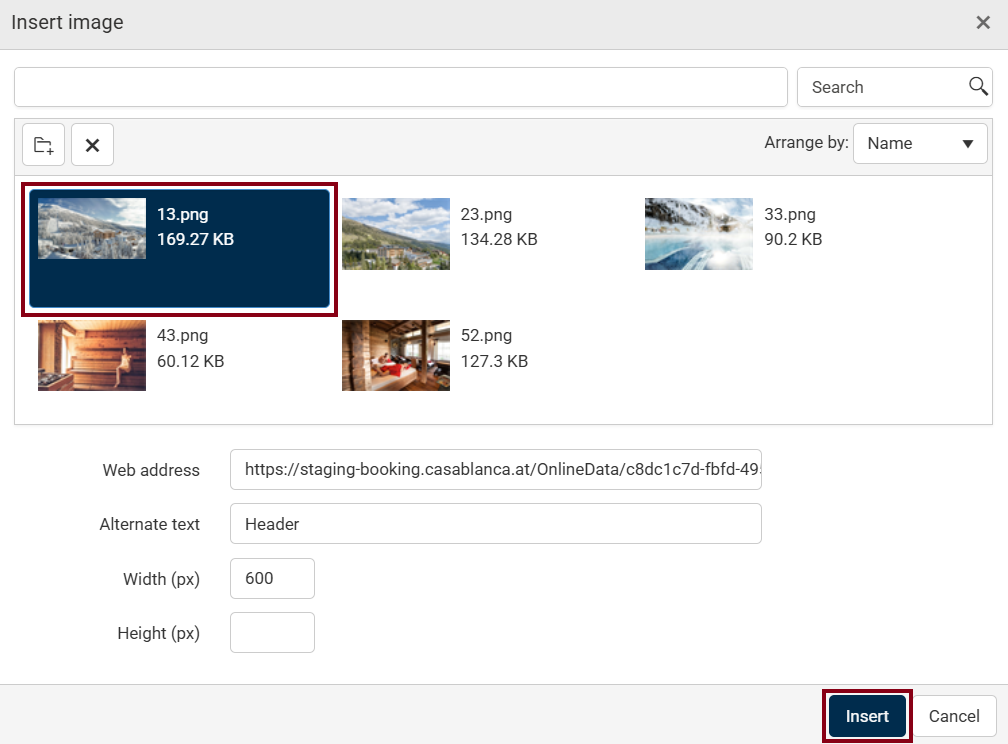Click the 52.png file name
The image size is (1008, 744).
[486, 335]
